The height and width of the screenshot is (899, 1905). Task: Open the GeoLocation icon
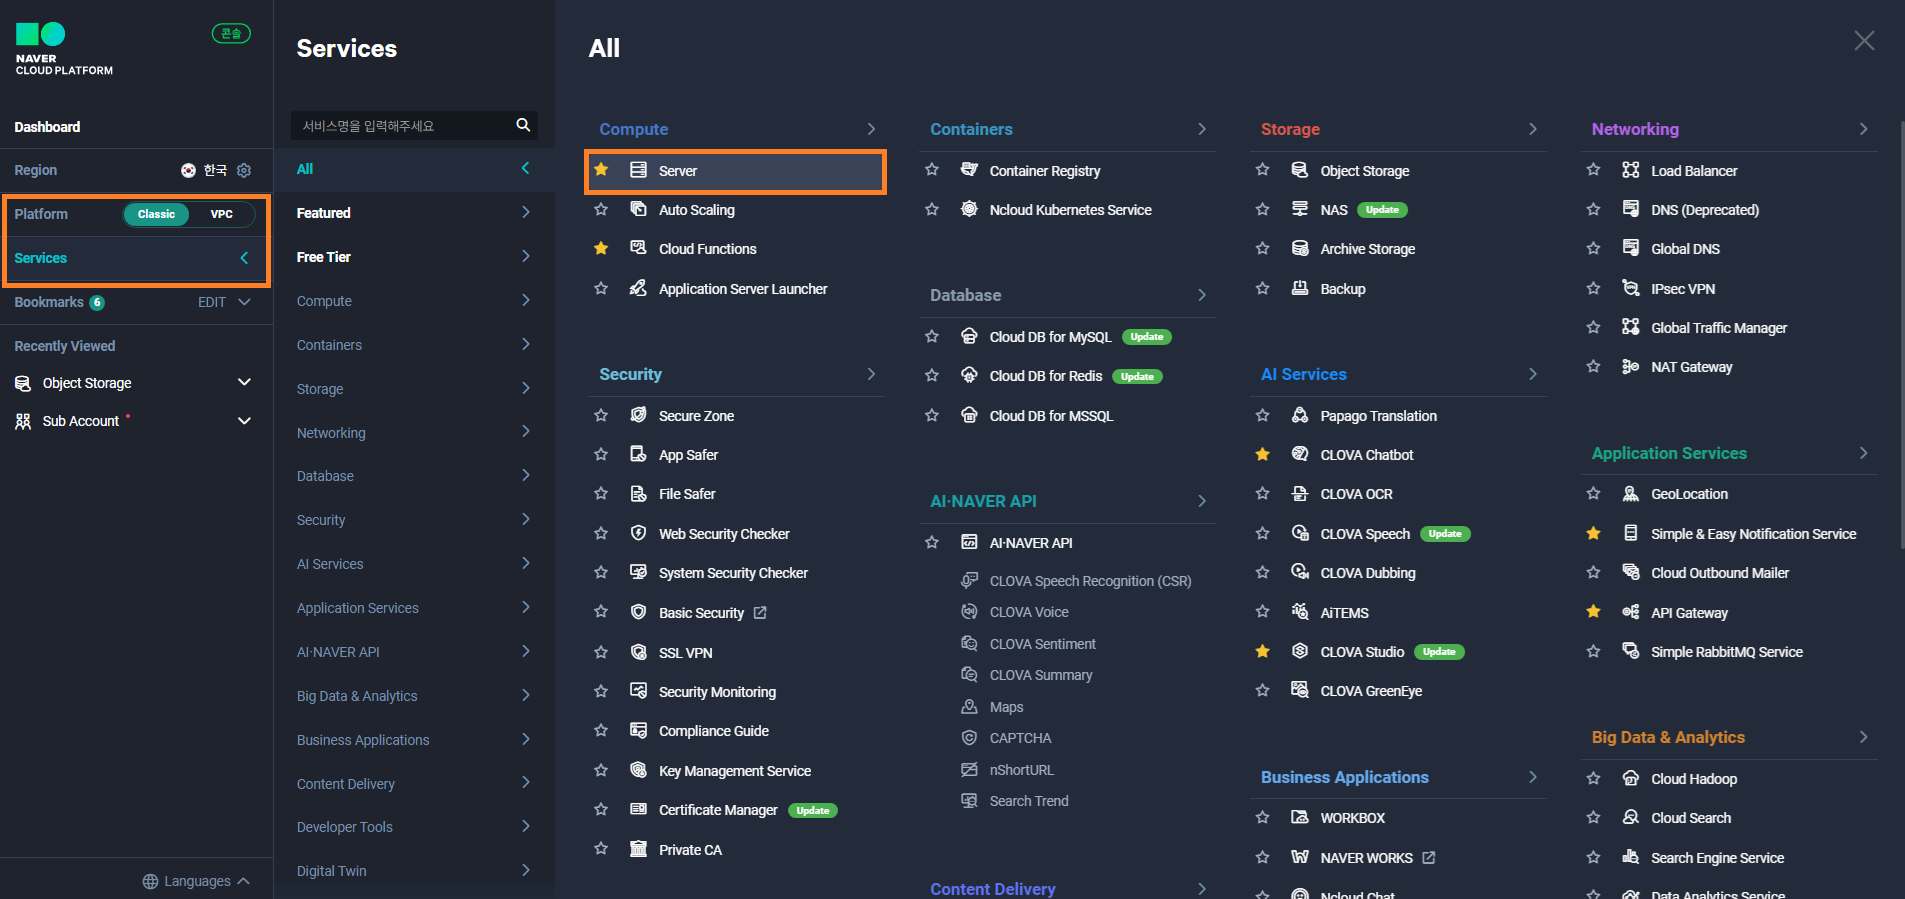tap(1631, 493)
